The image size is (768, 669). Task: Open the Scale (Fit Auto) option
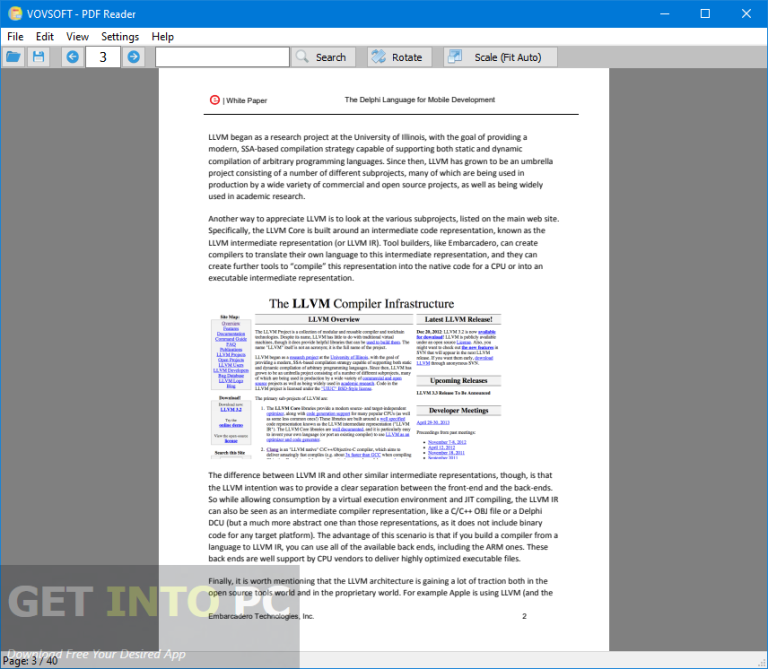(x=500, y=57)
